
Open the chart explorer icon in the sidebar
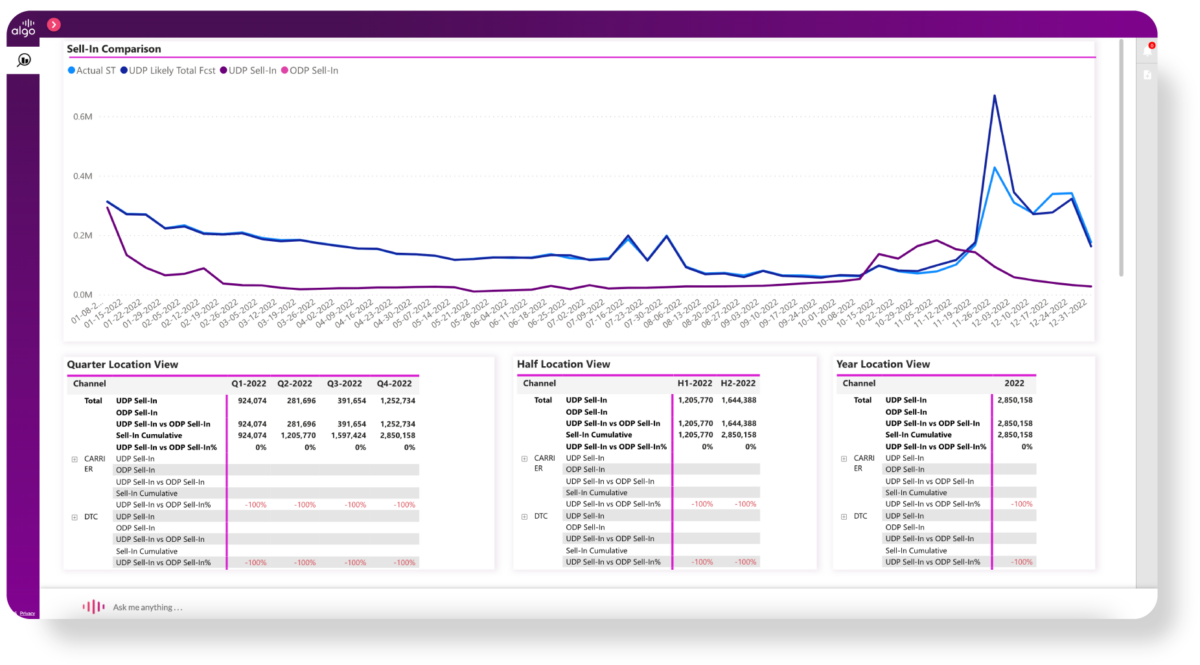tap(24, 60)
